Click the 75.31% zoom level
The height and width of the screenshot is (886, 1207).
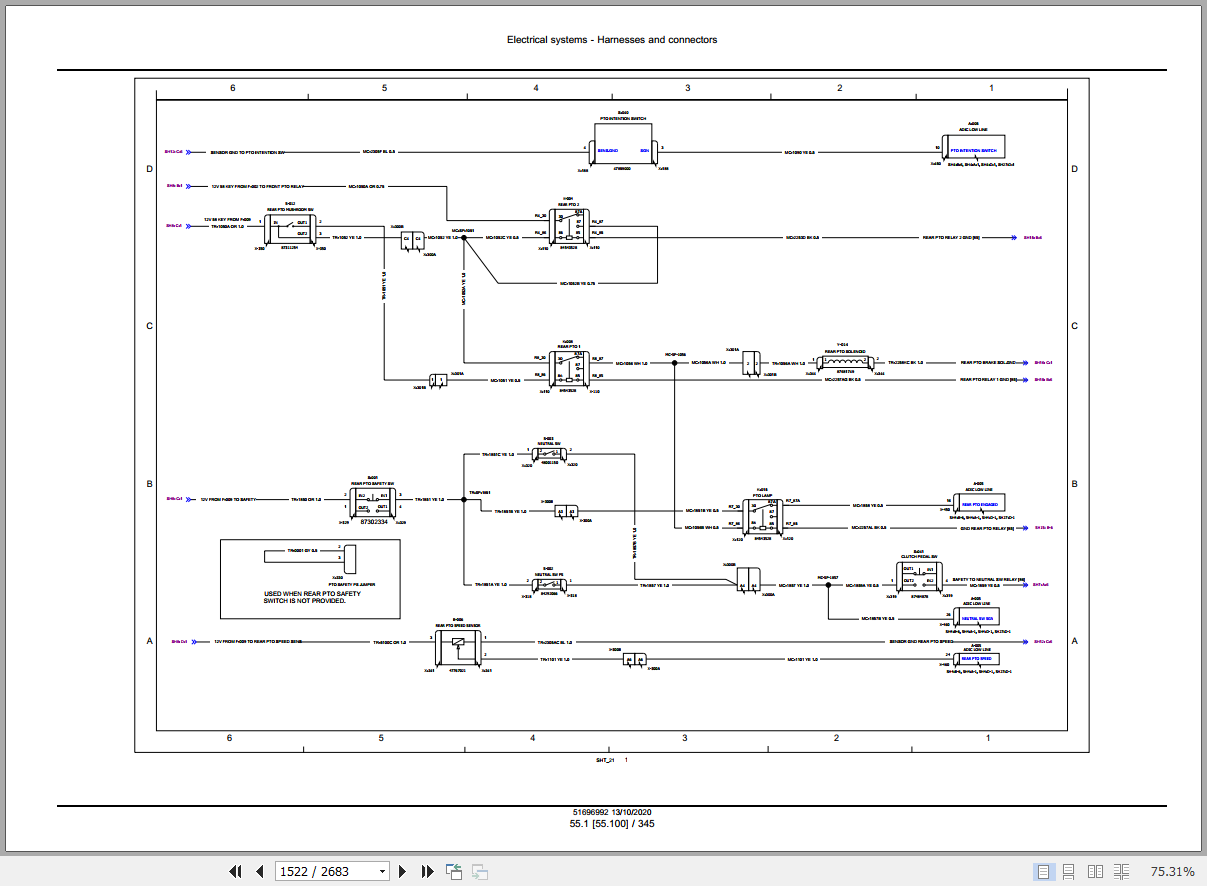click(x=1172, y=871)
